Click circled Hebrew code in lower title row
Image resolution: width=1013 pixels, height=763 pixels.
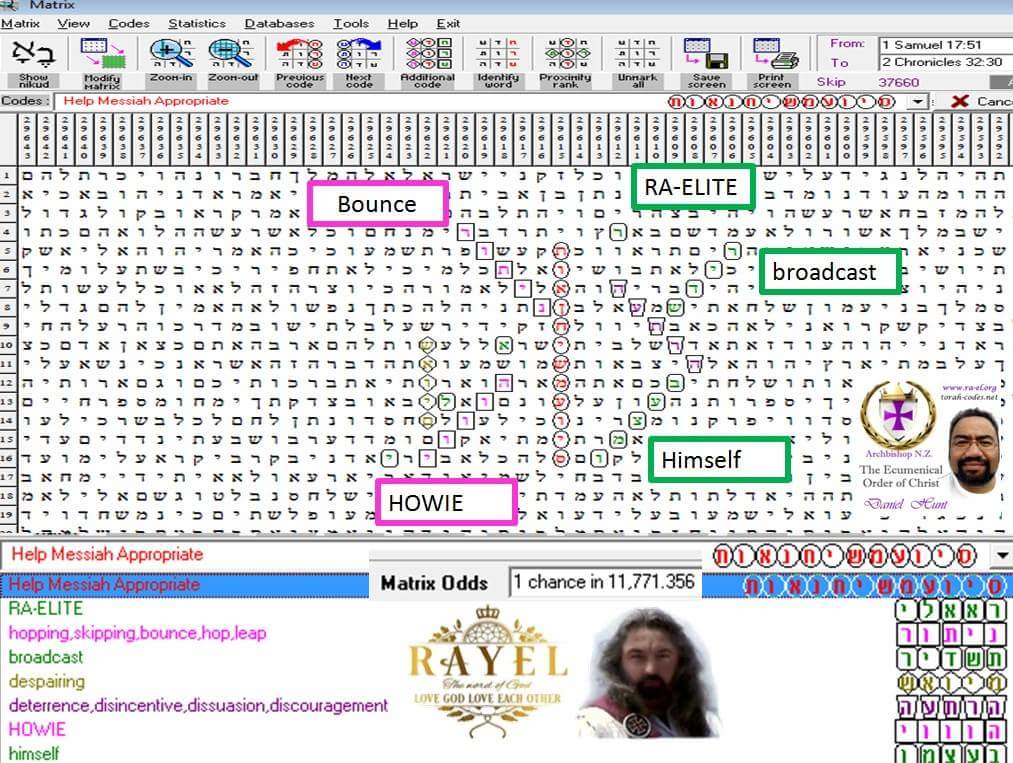tap(845, 556)
